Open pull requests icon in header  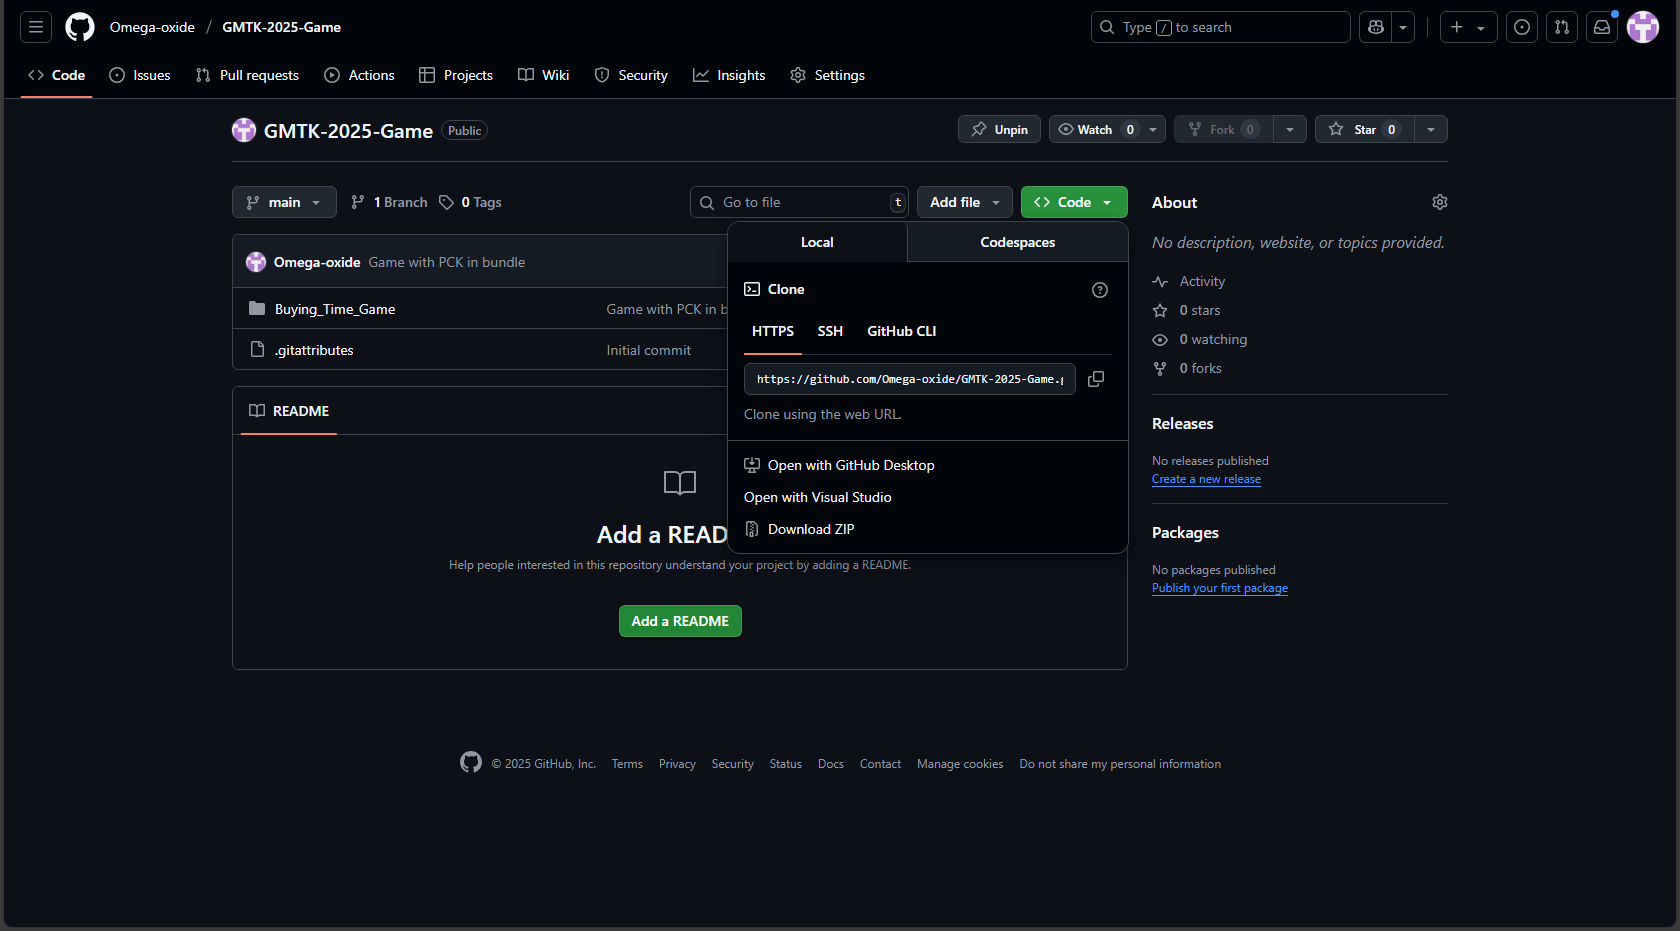point(1562,27)
